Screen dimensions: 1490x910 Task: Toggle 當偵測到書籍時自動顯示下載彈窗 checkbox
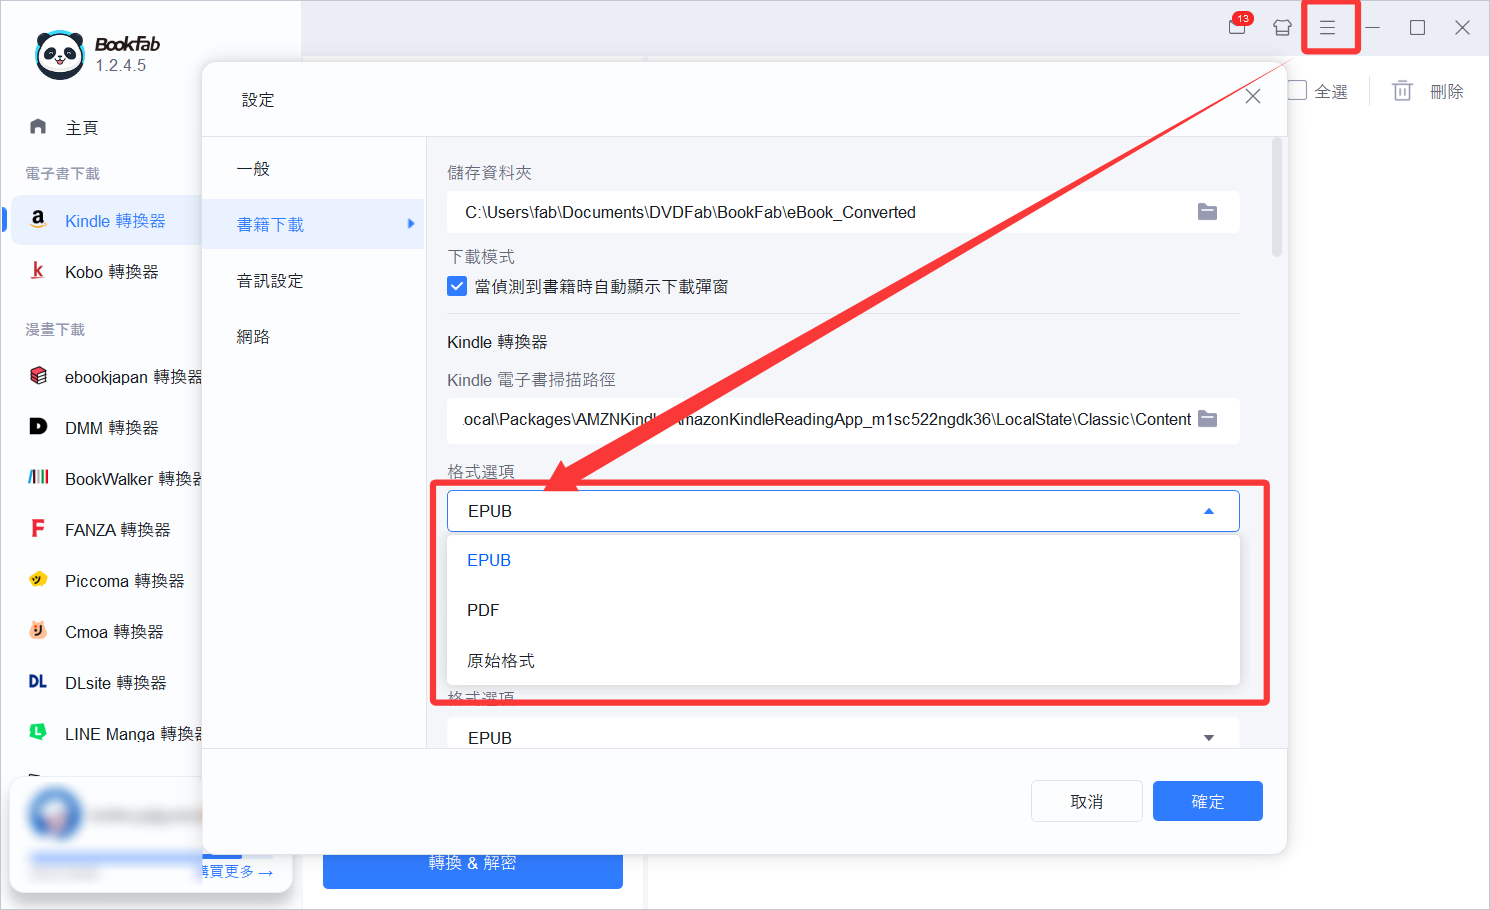point(457,286)
